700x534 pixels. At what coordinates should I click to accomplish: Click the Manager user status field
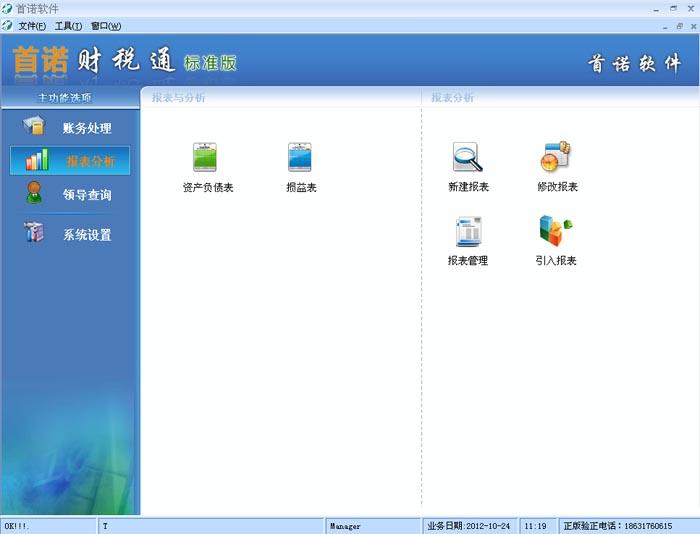[x=373, y=526]
